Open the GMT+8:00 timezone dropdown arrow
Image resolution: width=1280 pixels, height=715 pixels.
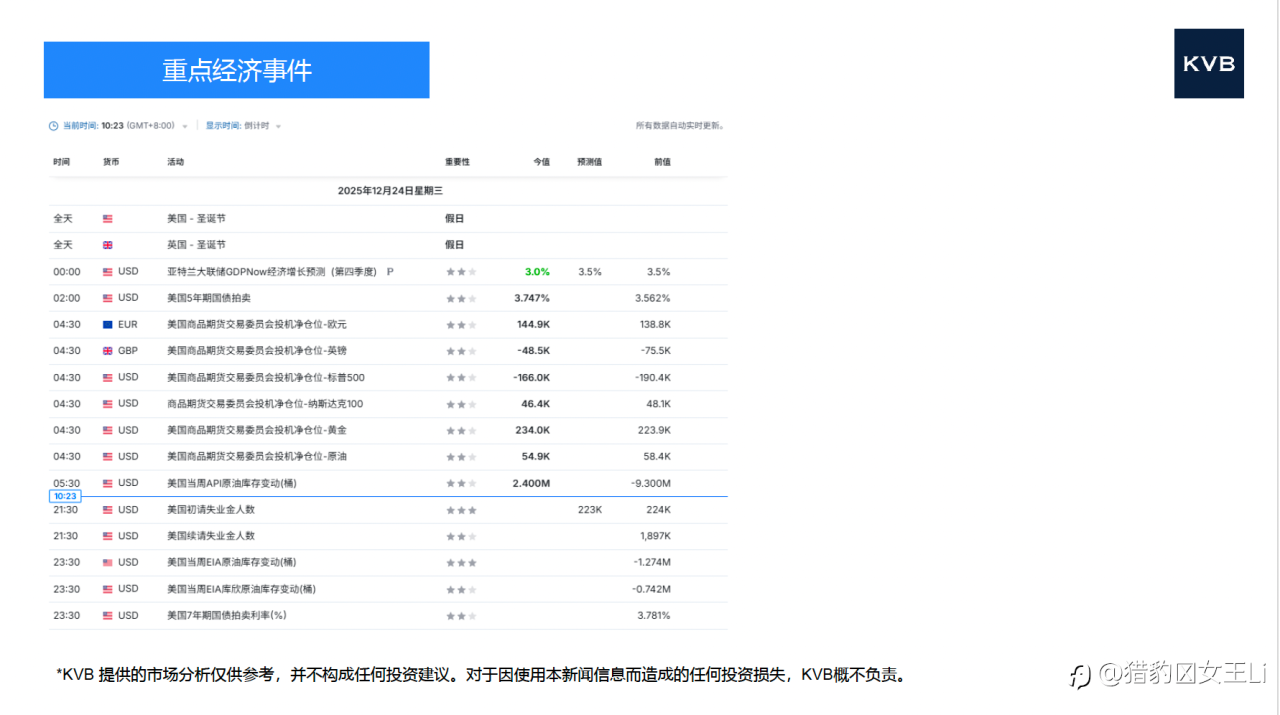[x=185, y=127]
